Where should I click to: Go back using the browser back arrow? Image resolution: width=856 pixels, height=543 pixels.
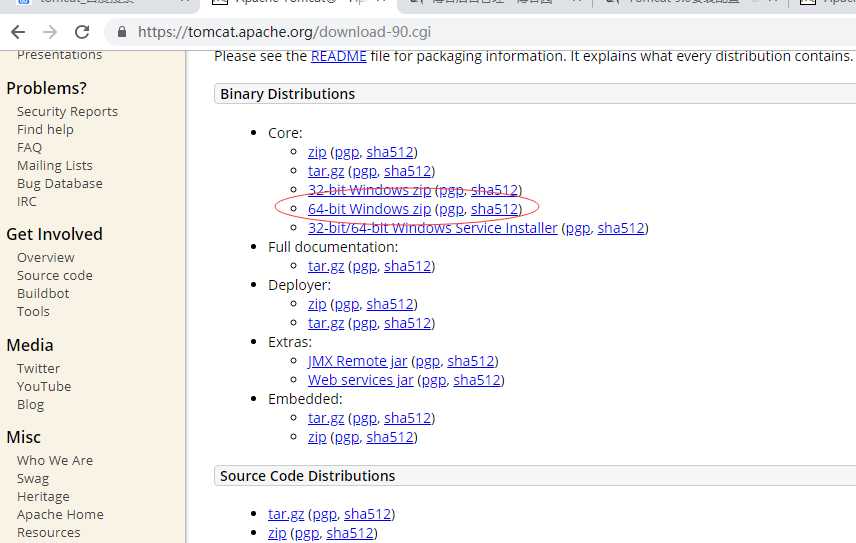[x=18, y=32]
